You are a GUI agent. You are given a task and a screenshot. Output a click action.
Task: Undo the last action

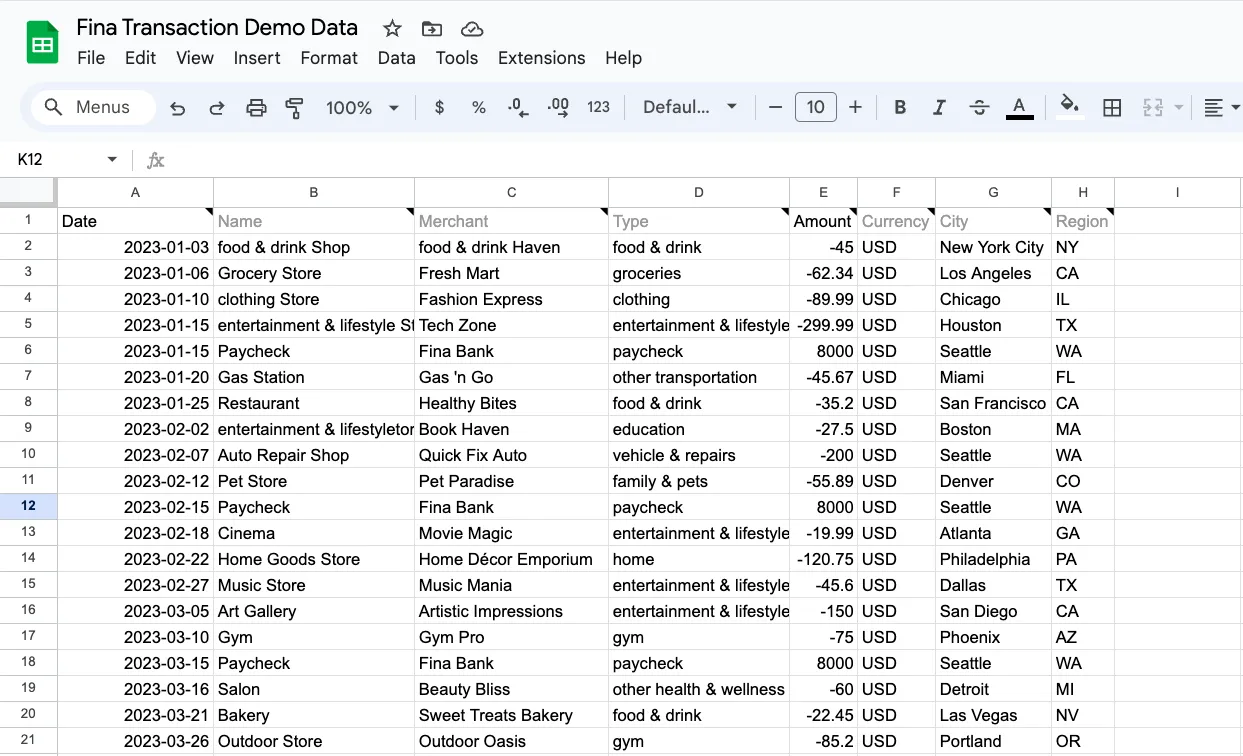(178, 107)
